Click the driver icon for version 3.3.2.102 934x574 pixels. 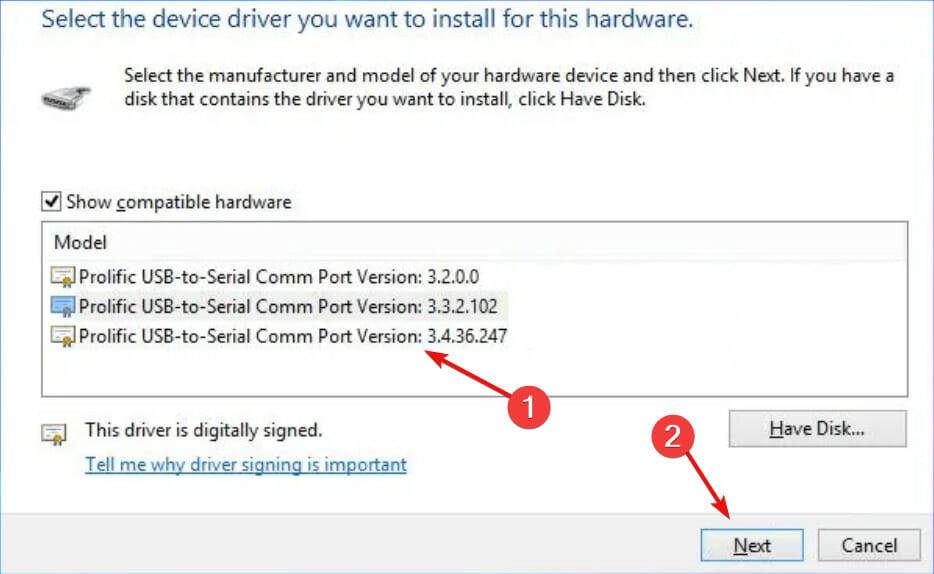[63, 306]
